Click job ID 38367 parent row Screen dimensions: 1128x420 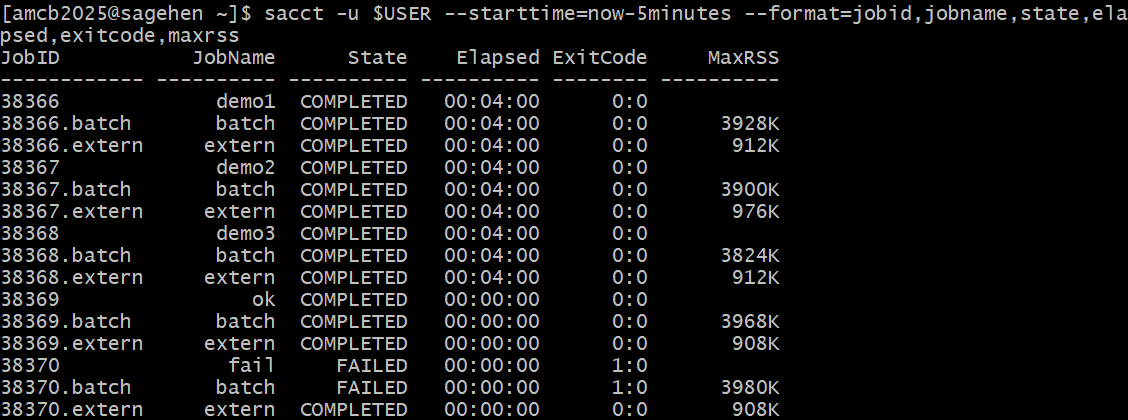point(30,168)
